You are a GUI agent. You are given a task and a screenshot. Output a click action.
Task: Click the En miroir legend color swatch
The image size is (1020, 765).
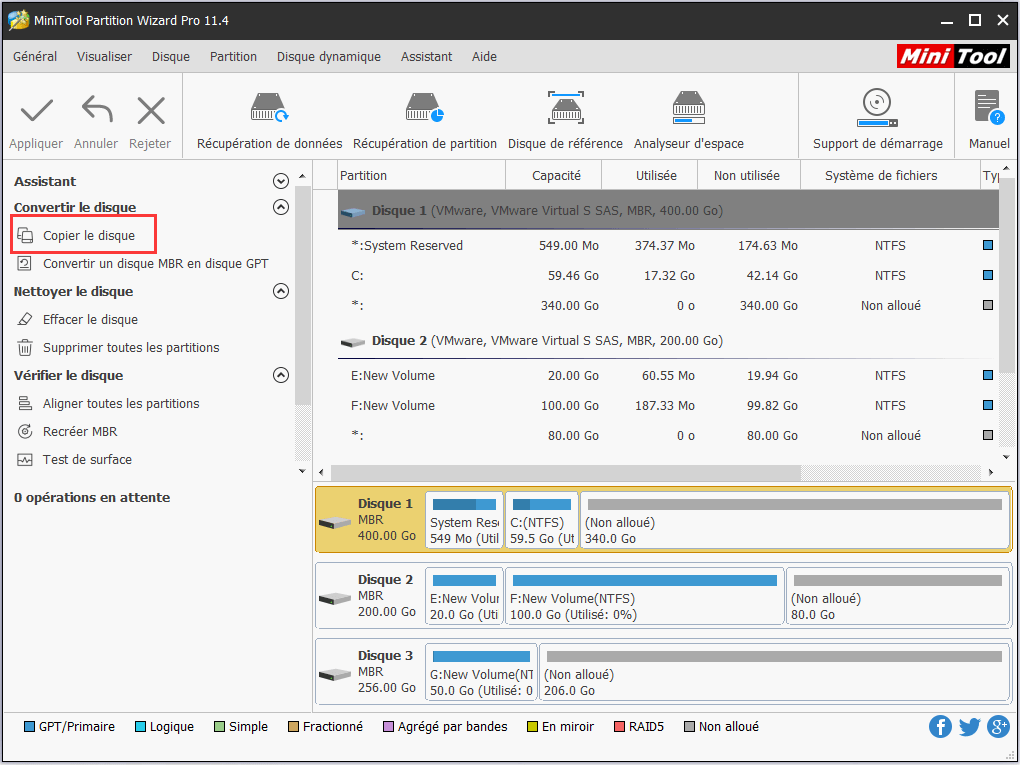click(x=532, y=727)
